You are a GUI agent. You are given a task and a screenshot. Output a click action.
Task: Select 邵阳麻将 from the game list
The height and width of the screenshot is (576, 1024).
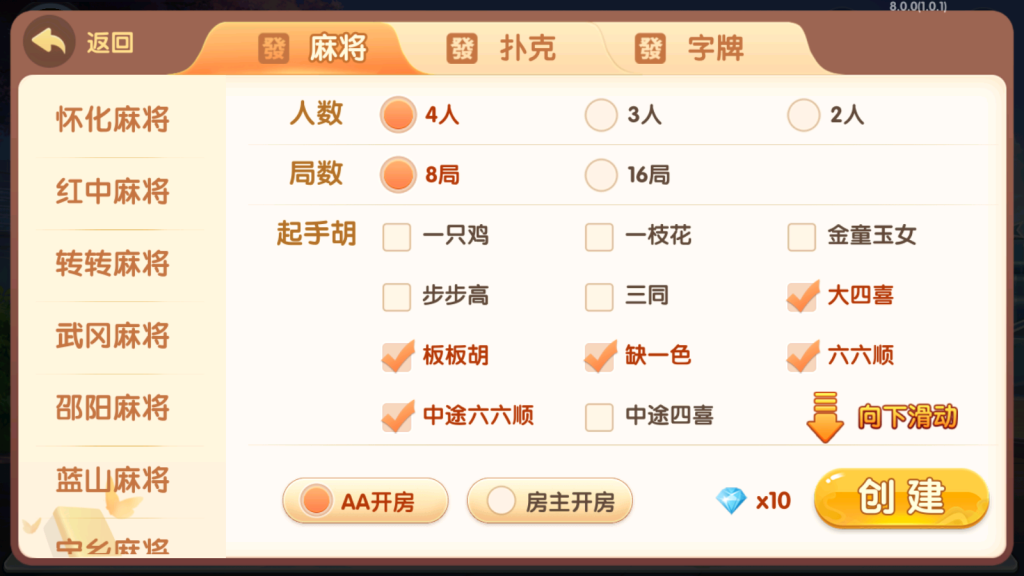click(x=114, y=408)
